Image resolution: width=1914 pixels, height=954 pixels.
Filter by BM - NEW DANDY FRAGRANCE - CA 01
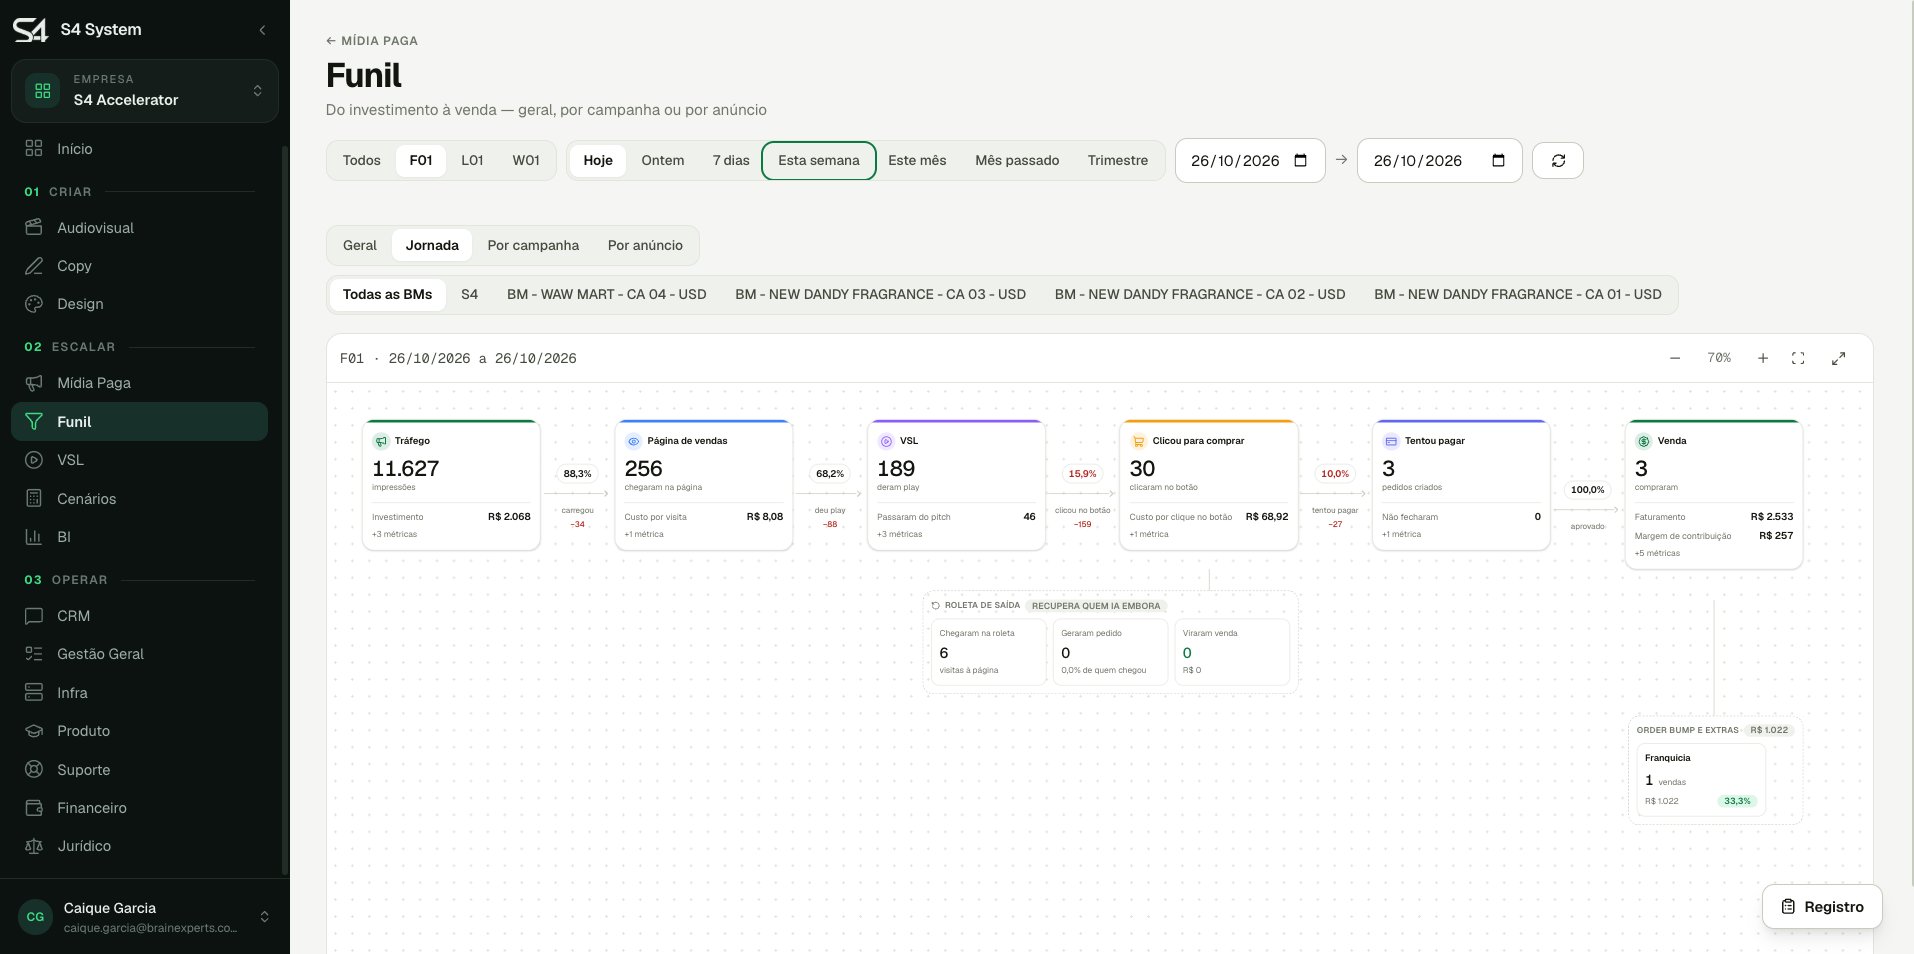1518,294
